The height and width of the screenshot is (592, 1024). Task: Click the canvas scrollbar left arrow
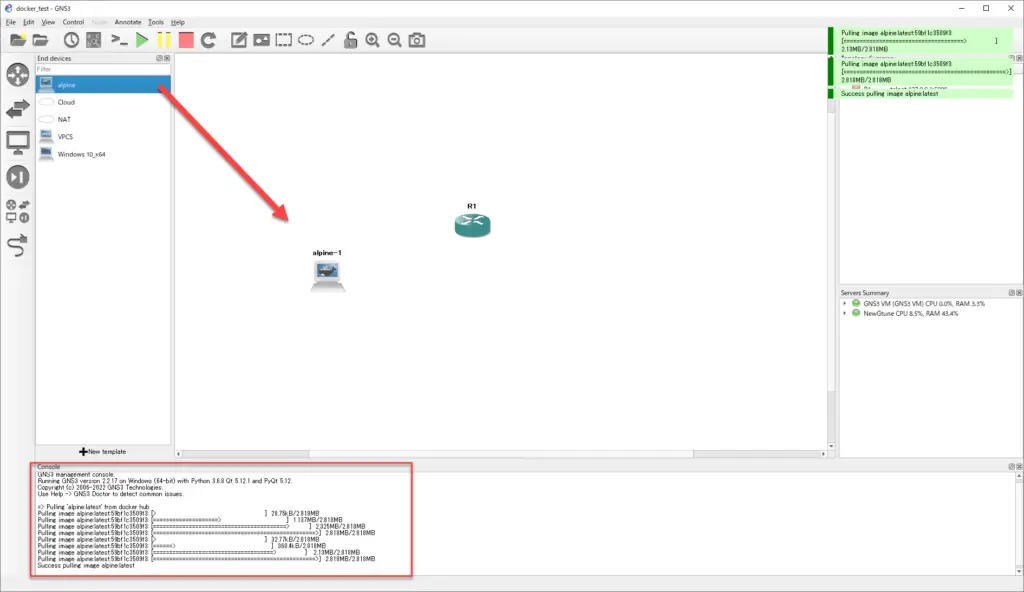tap(179, 453)
